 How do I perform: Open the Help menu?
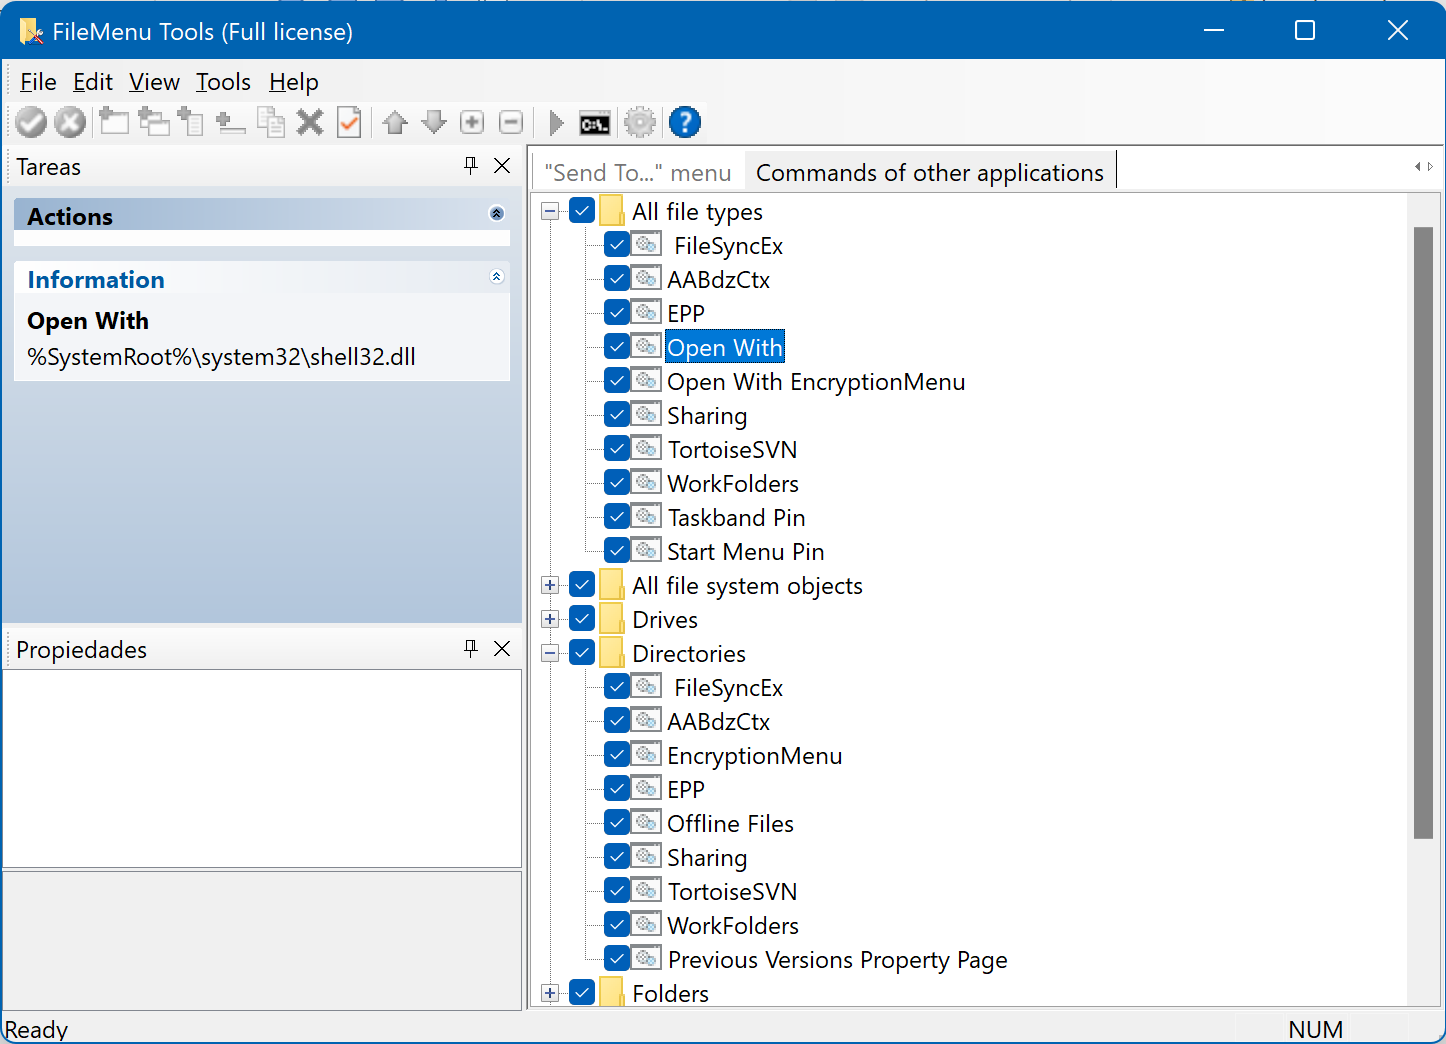point(294,82)
